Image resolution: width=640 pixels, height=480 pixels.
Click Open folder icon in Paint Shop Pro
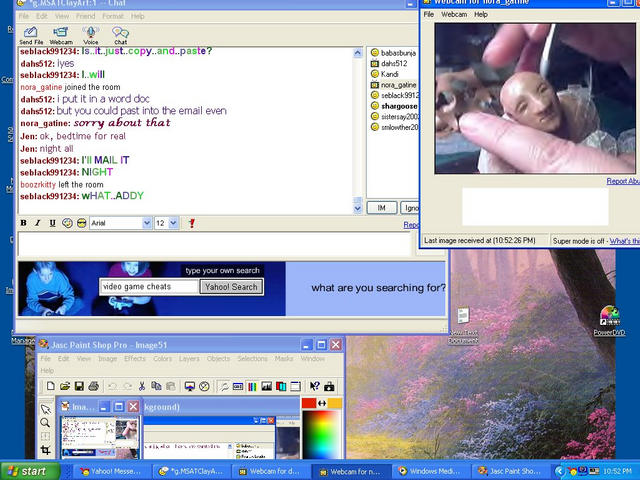[65, 386]
